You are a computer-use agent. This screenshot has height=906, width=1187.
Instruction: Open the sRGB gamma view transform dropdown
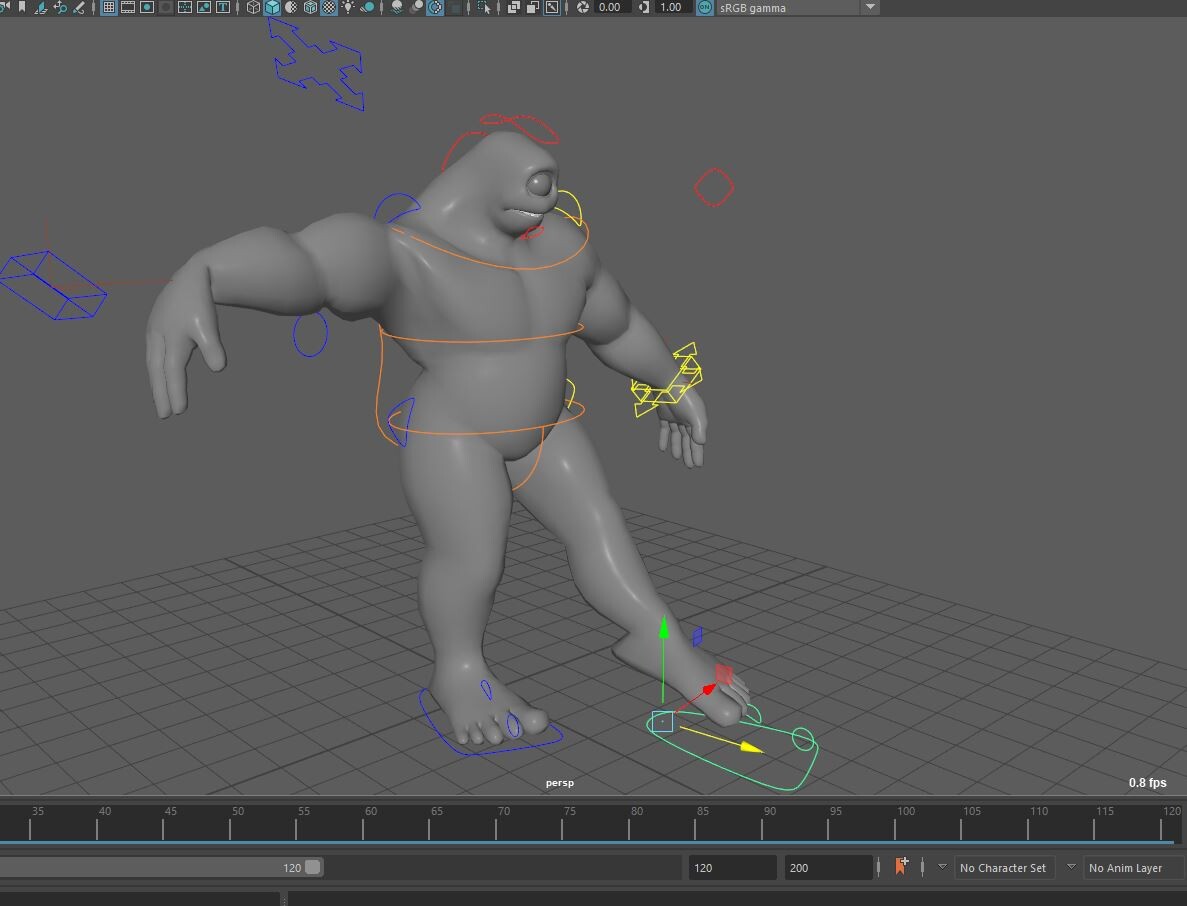(x=870, y=8)
